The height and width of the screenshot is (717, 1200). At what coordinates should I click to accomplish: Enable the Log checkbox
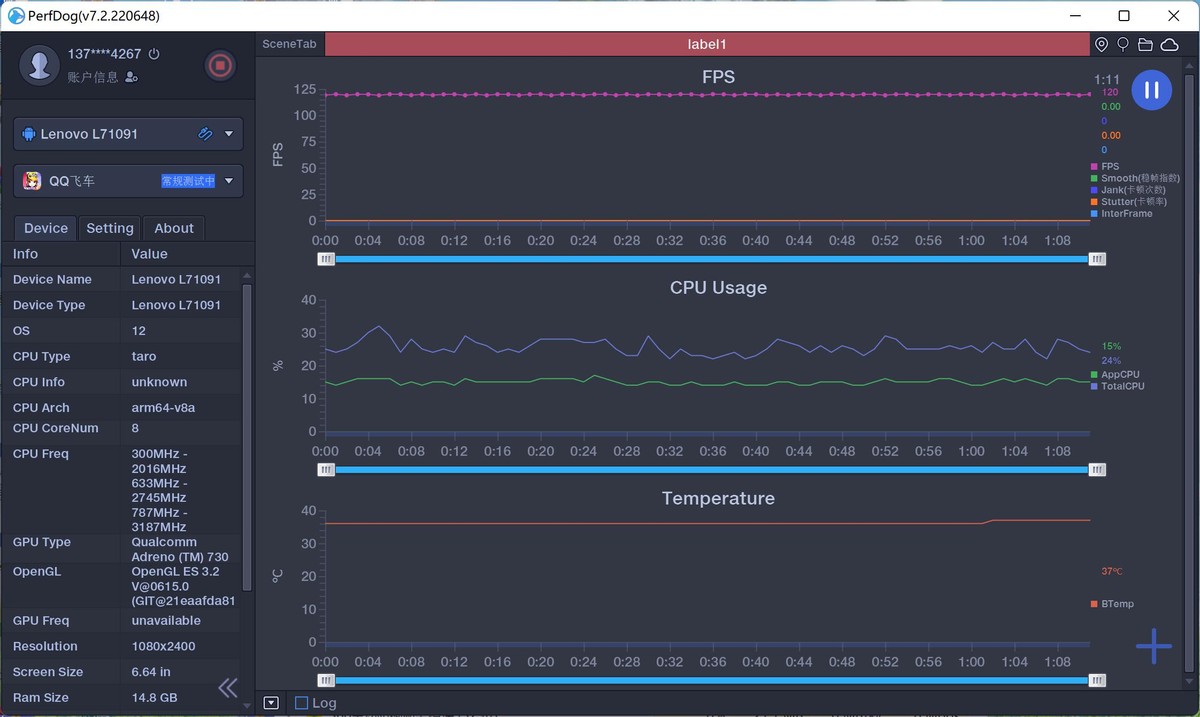pos(301,703)
